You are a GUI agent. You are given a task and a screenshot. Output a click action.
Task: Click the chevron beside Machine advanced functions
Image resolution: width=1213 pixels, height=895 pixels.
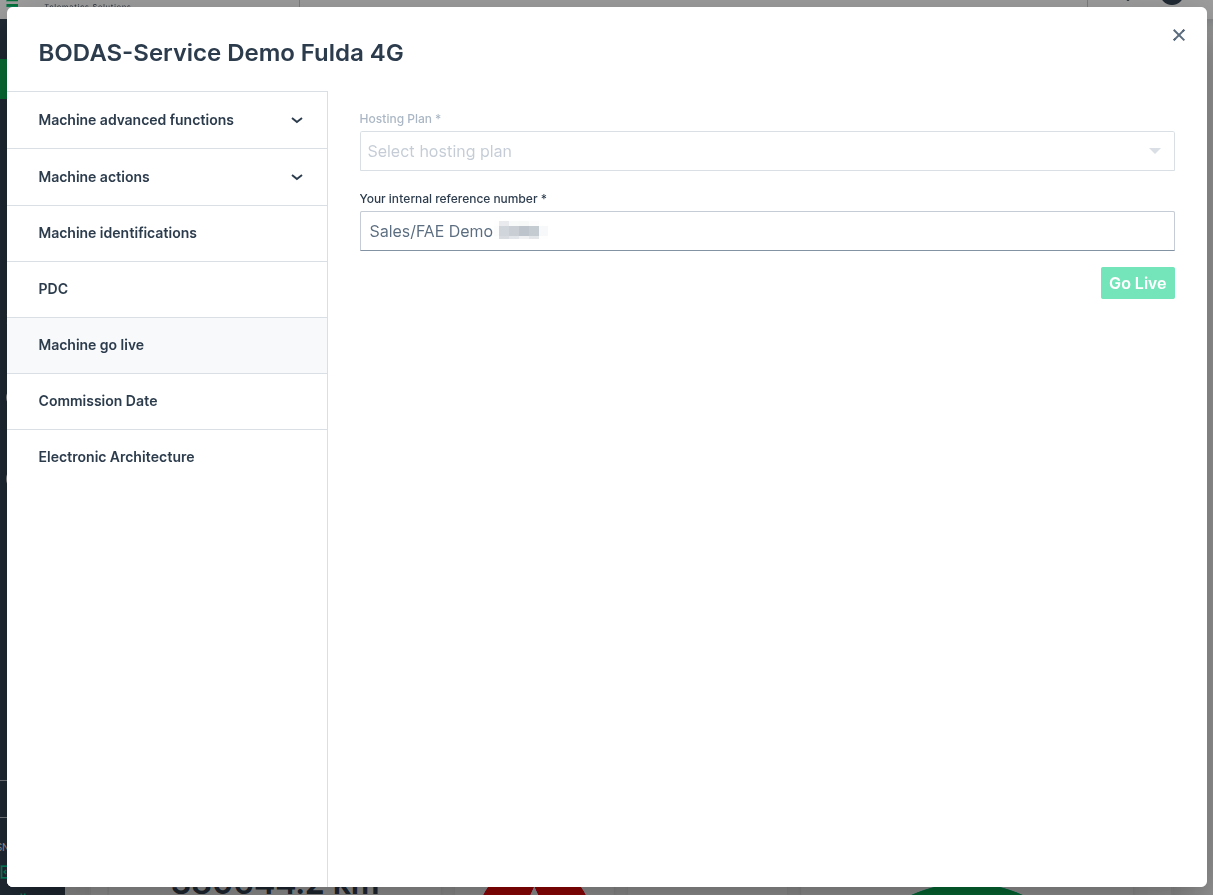click(x=297, y=120)
